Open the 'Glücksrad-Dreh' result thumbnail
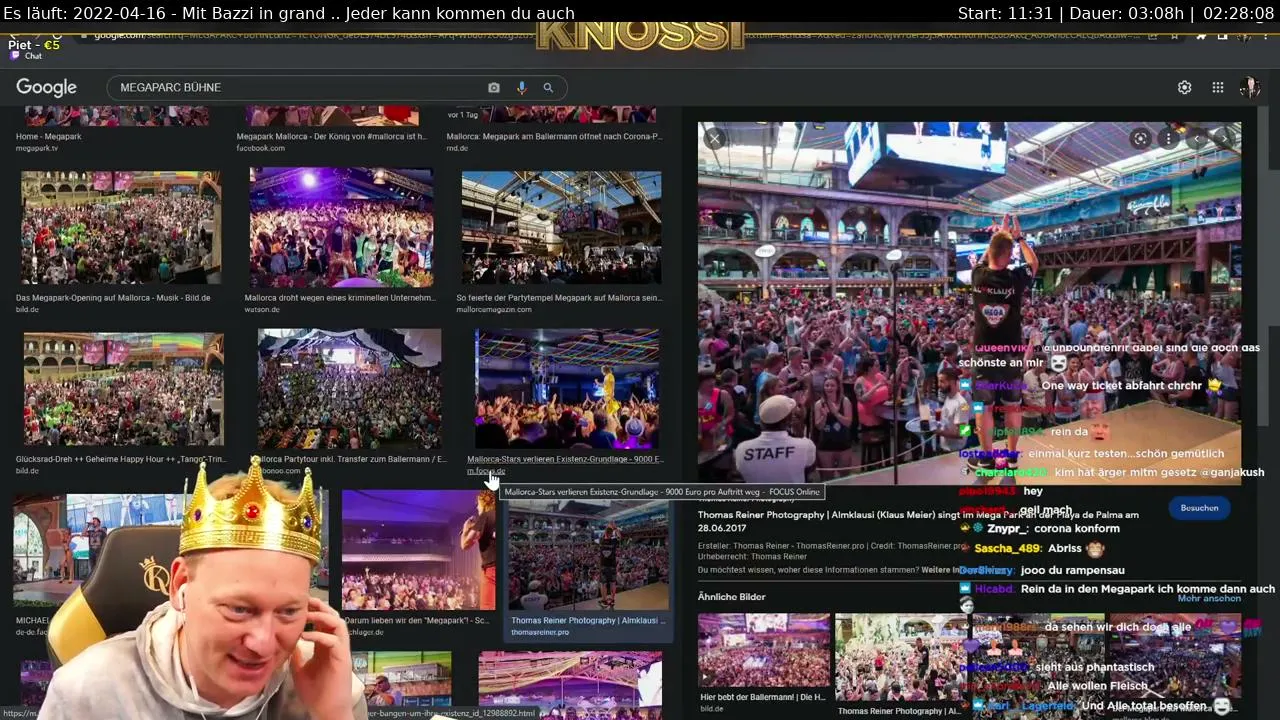This screenshot has width=1280, height=720. click(x=124, y=388)
